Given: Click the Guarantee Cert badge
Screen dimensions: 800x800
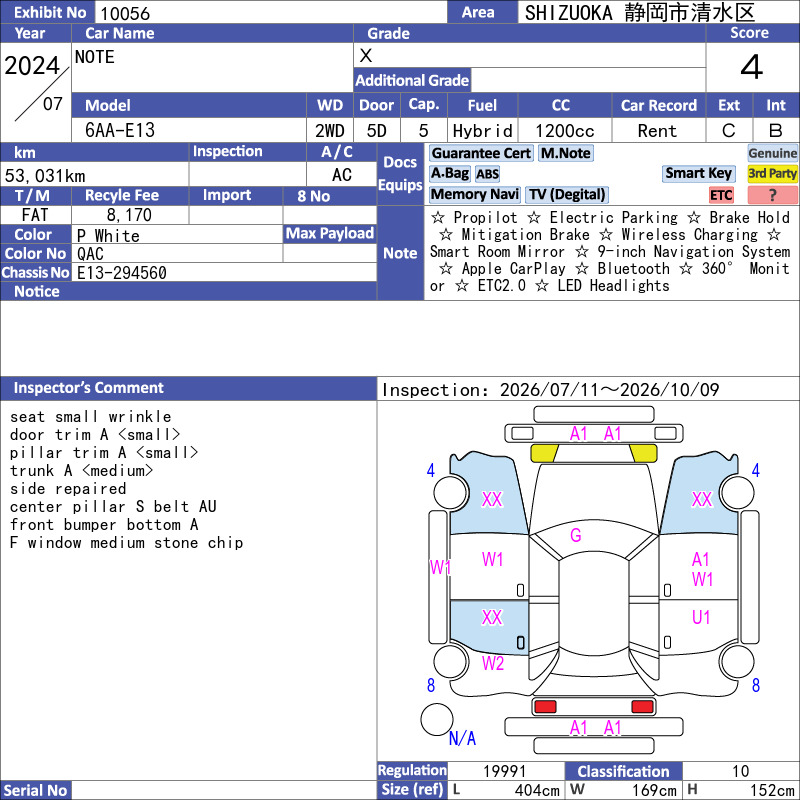Looking at the screenshot, I should pos(481,154).
